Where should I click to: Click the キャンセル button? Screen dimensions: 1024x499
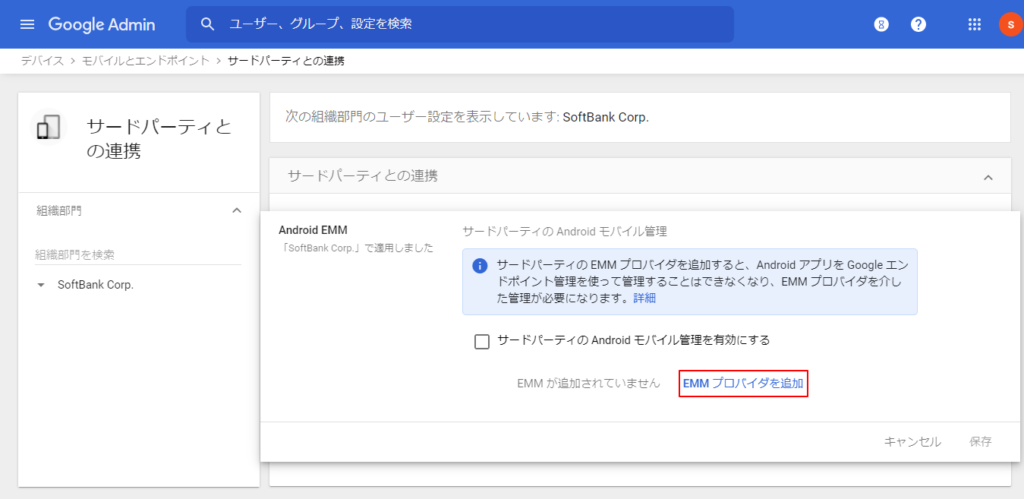click(912, 441)
